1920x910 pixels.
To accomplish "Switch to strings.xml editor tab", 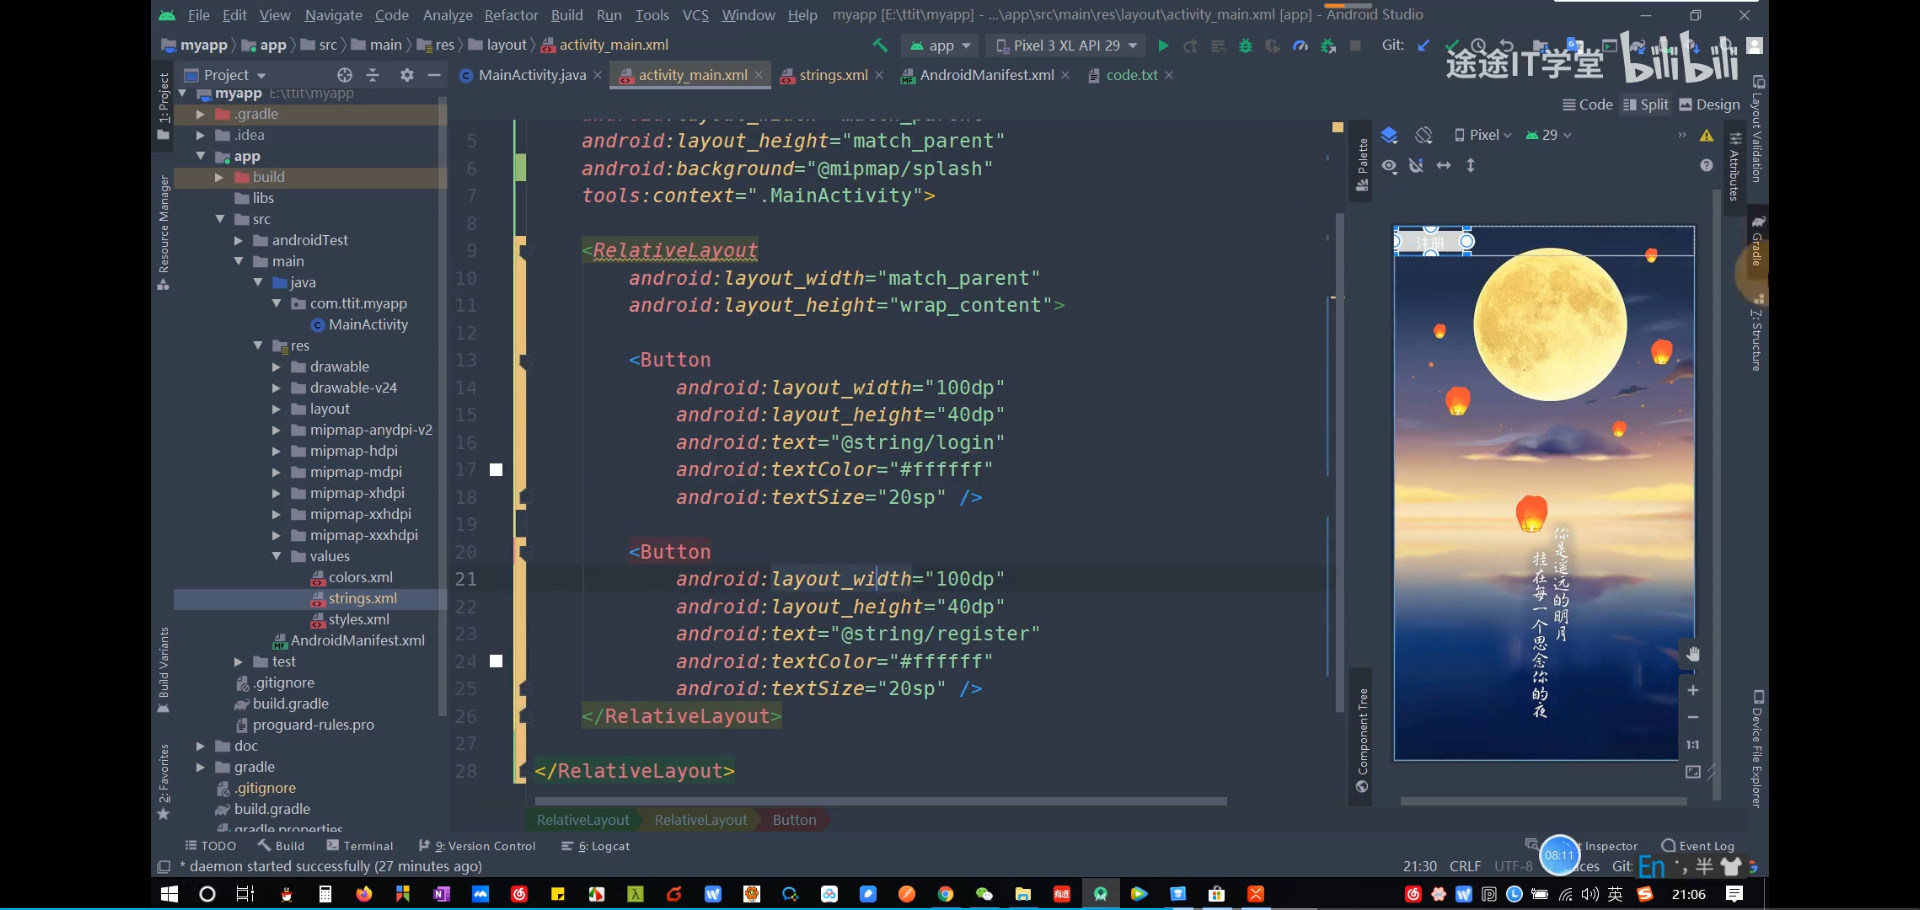I will tap(833, 75).
